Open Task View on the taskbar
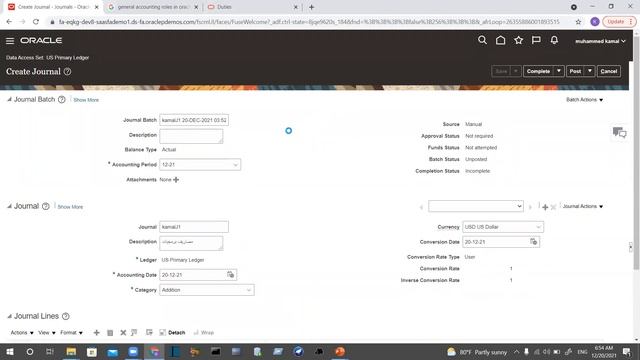This screenshot has width=640, height=360. [x=50, y=351]
